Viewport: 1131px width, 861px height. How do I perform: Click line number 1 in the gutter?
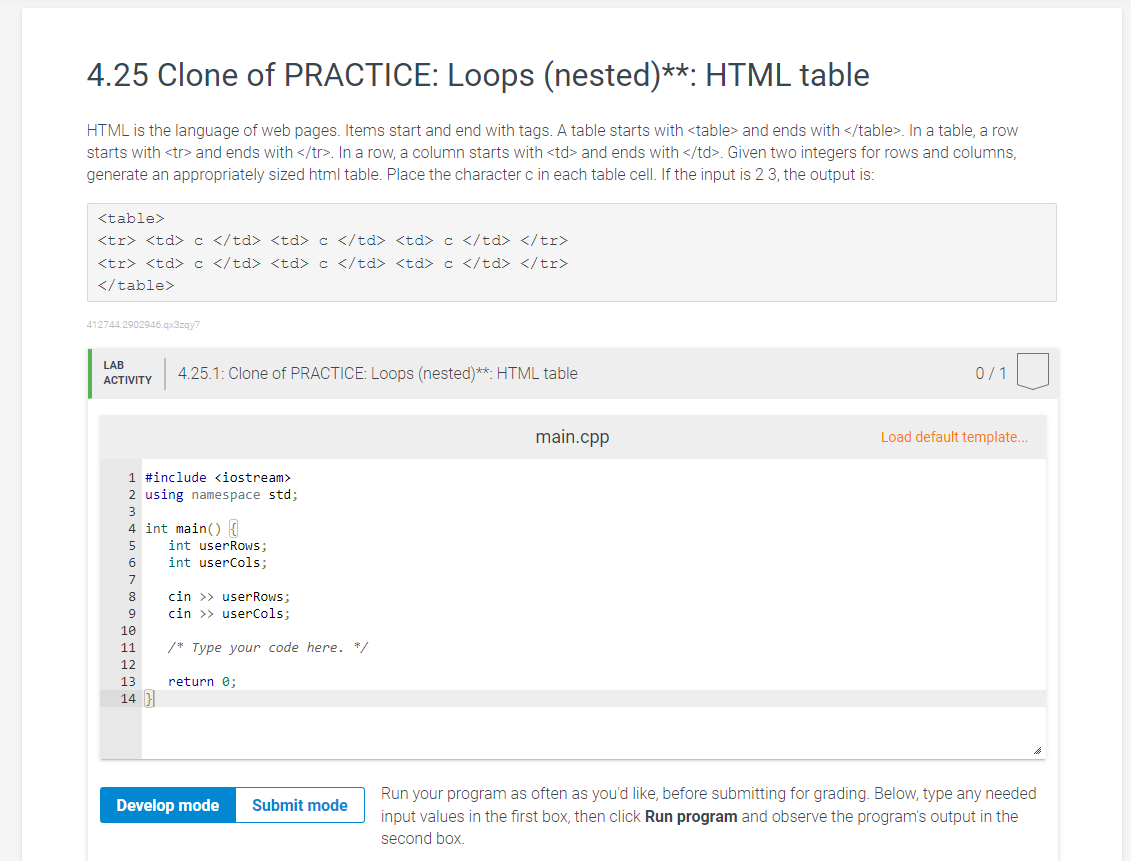(x=132, y=477)
